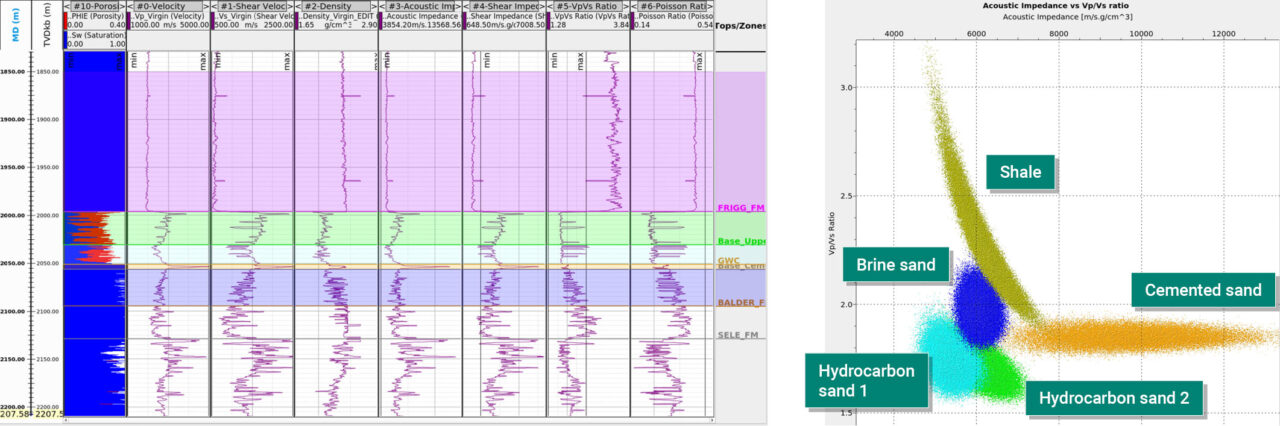
Task: Select the BALDER_FM formation top label
Action: point(741,302)
